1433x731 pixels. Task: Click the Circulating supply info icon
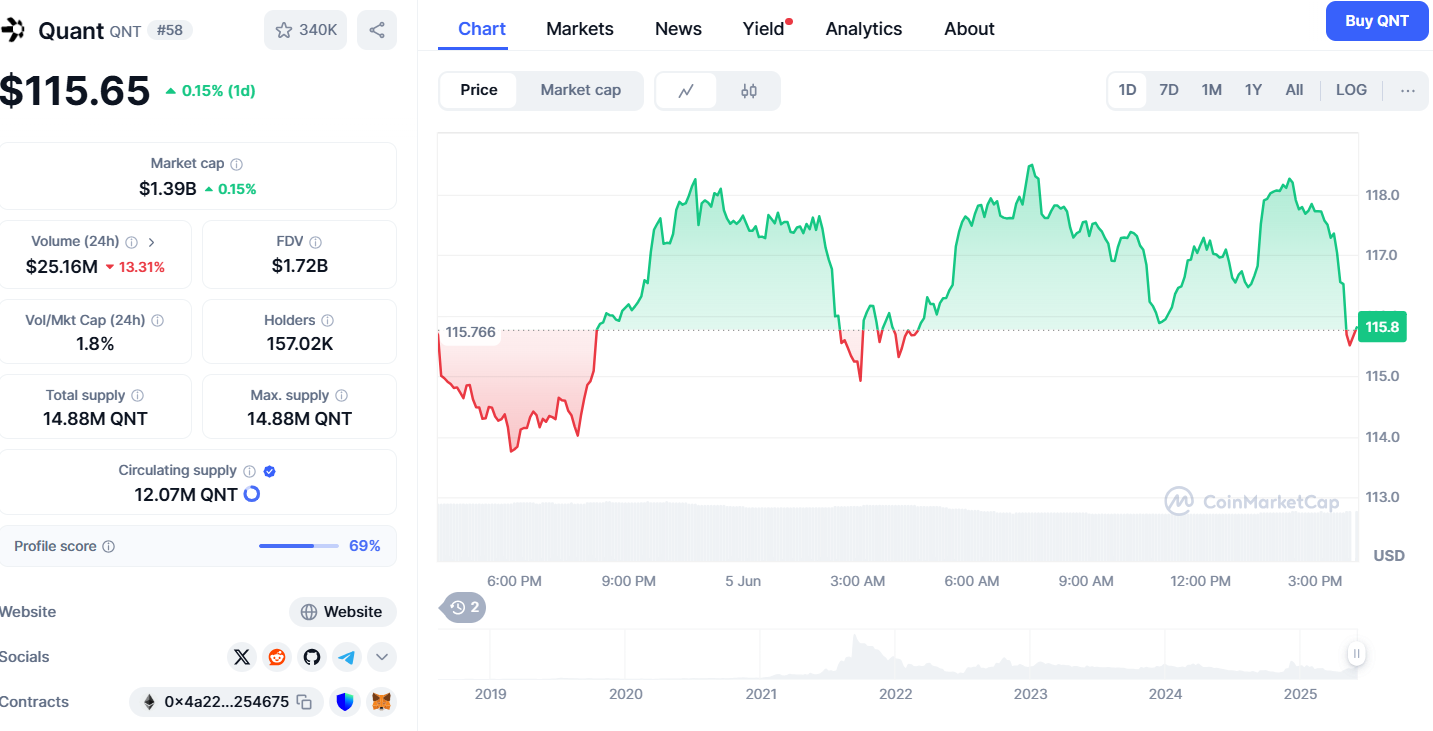tap(250, 471)
